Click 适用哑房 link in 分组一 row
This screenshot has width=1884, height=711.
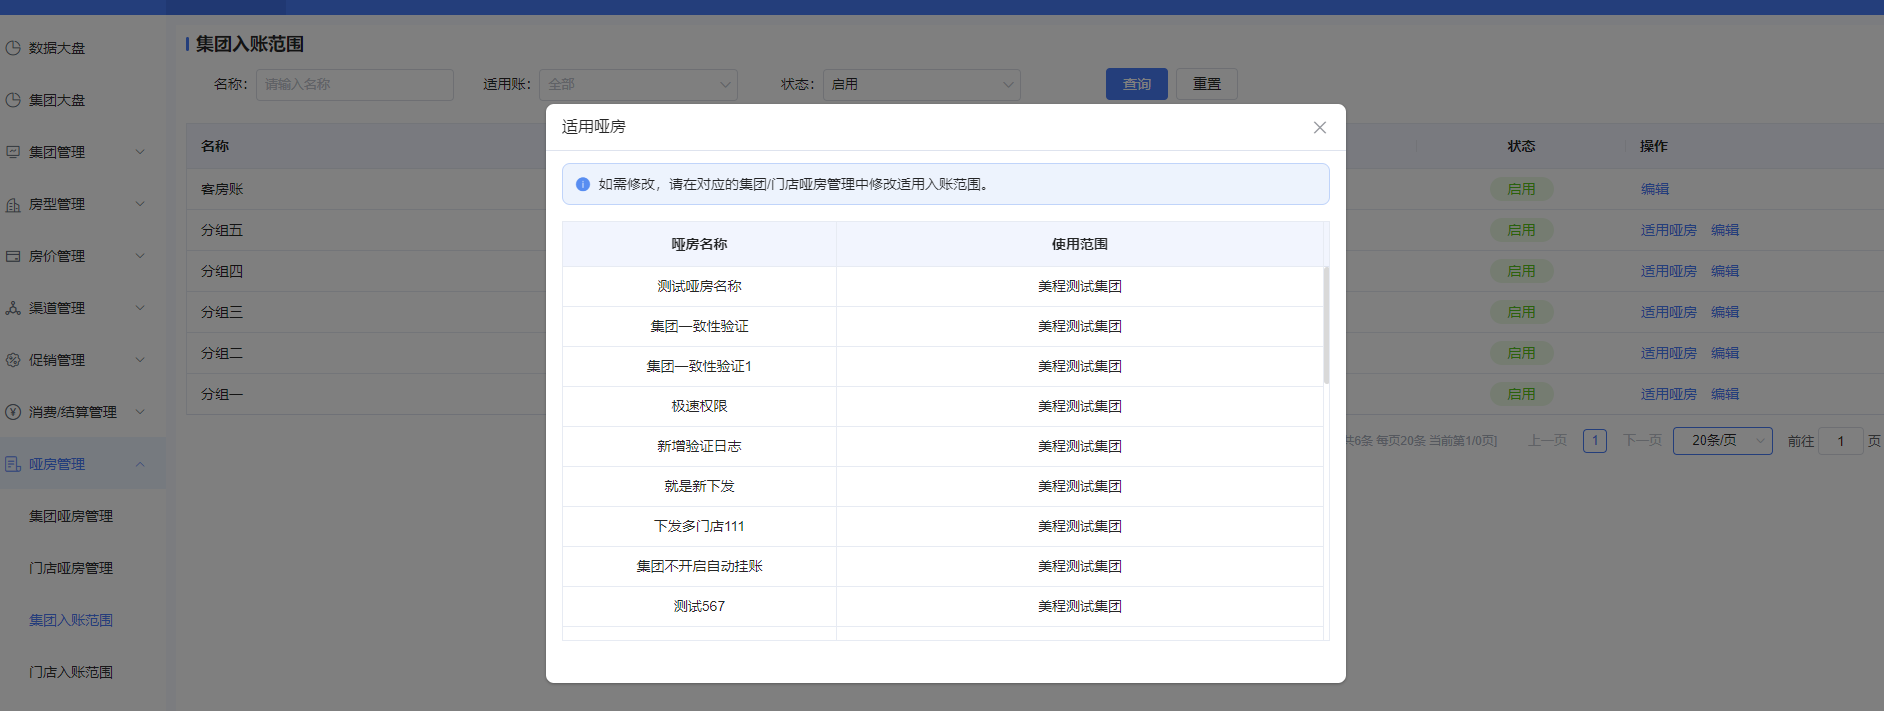(x=1669, y=394)
